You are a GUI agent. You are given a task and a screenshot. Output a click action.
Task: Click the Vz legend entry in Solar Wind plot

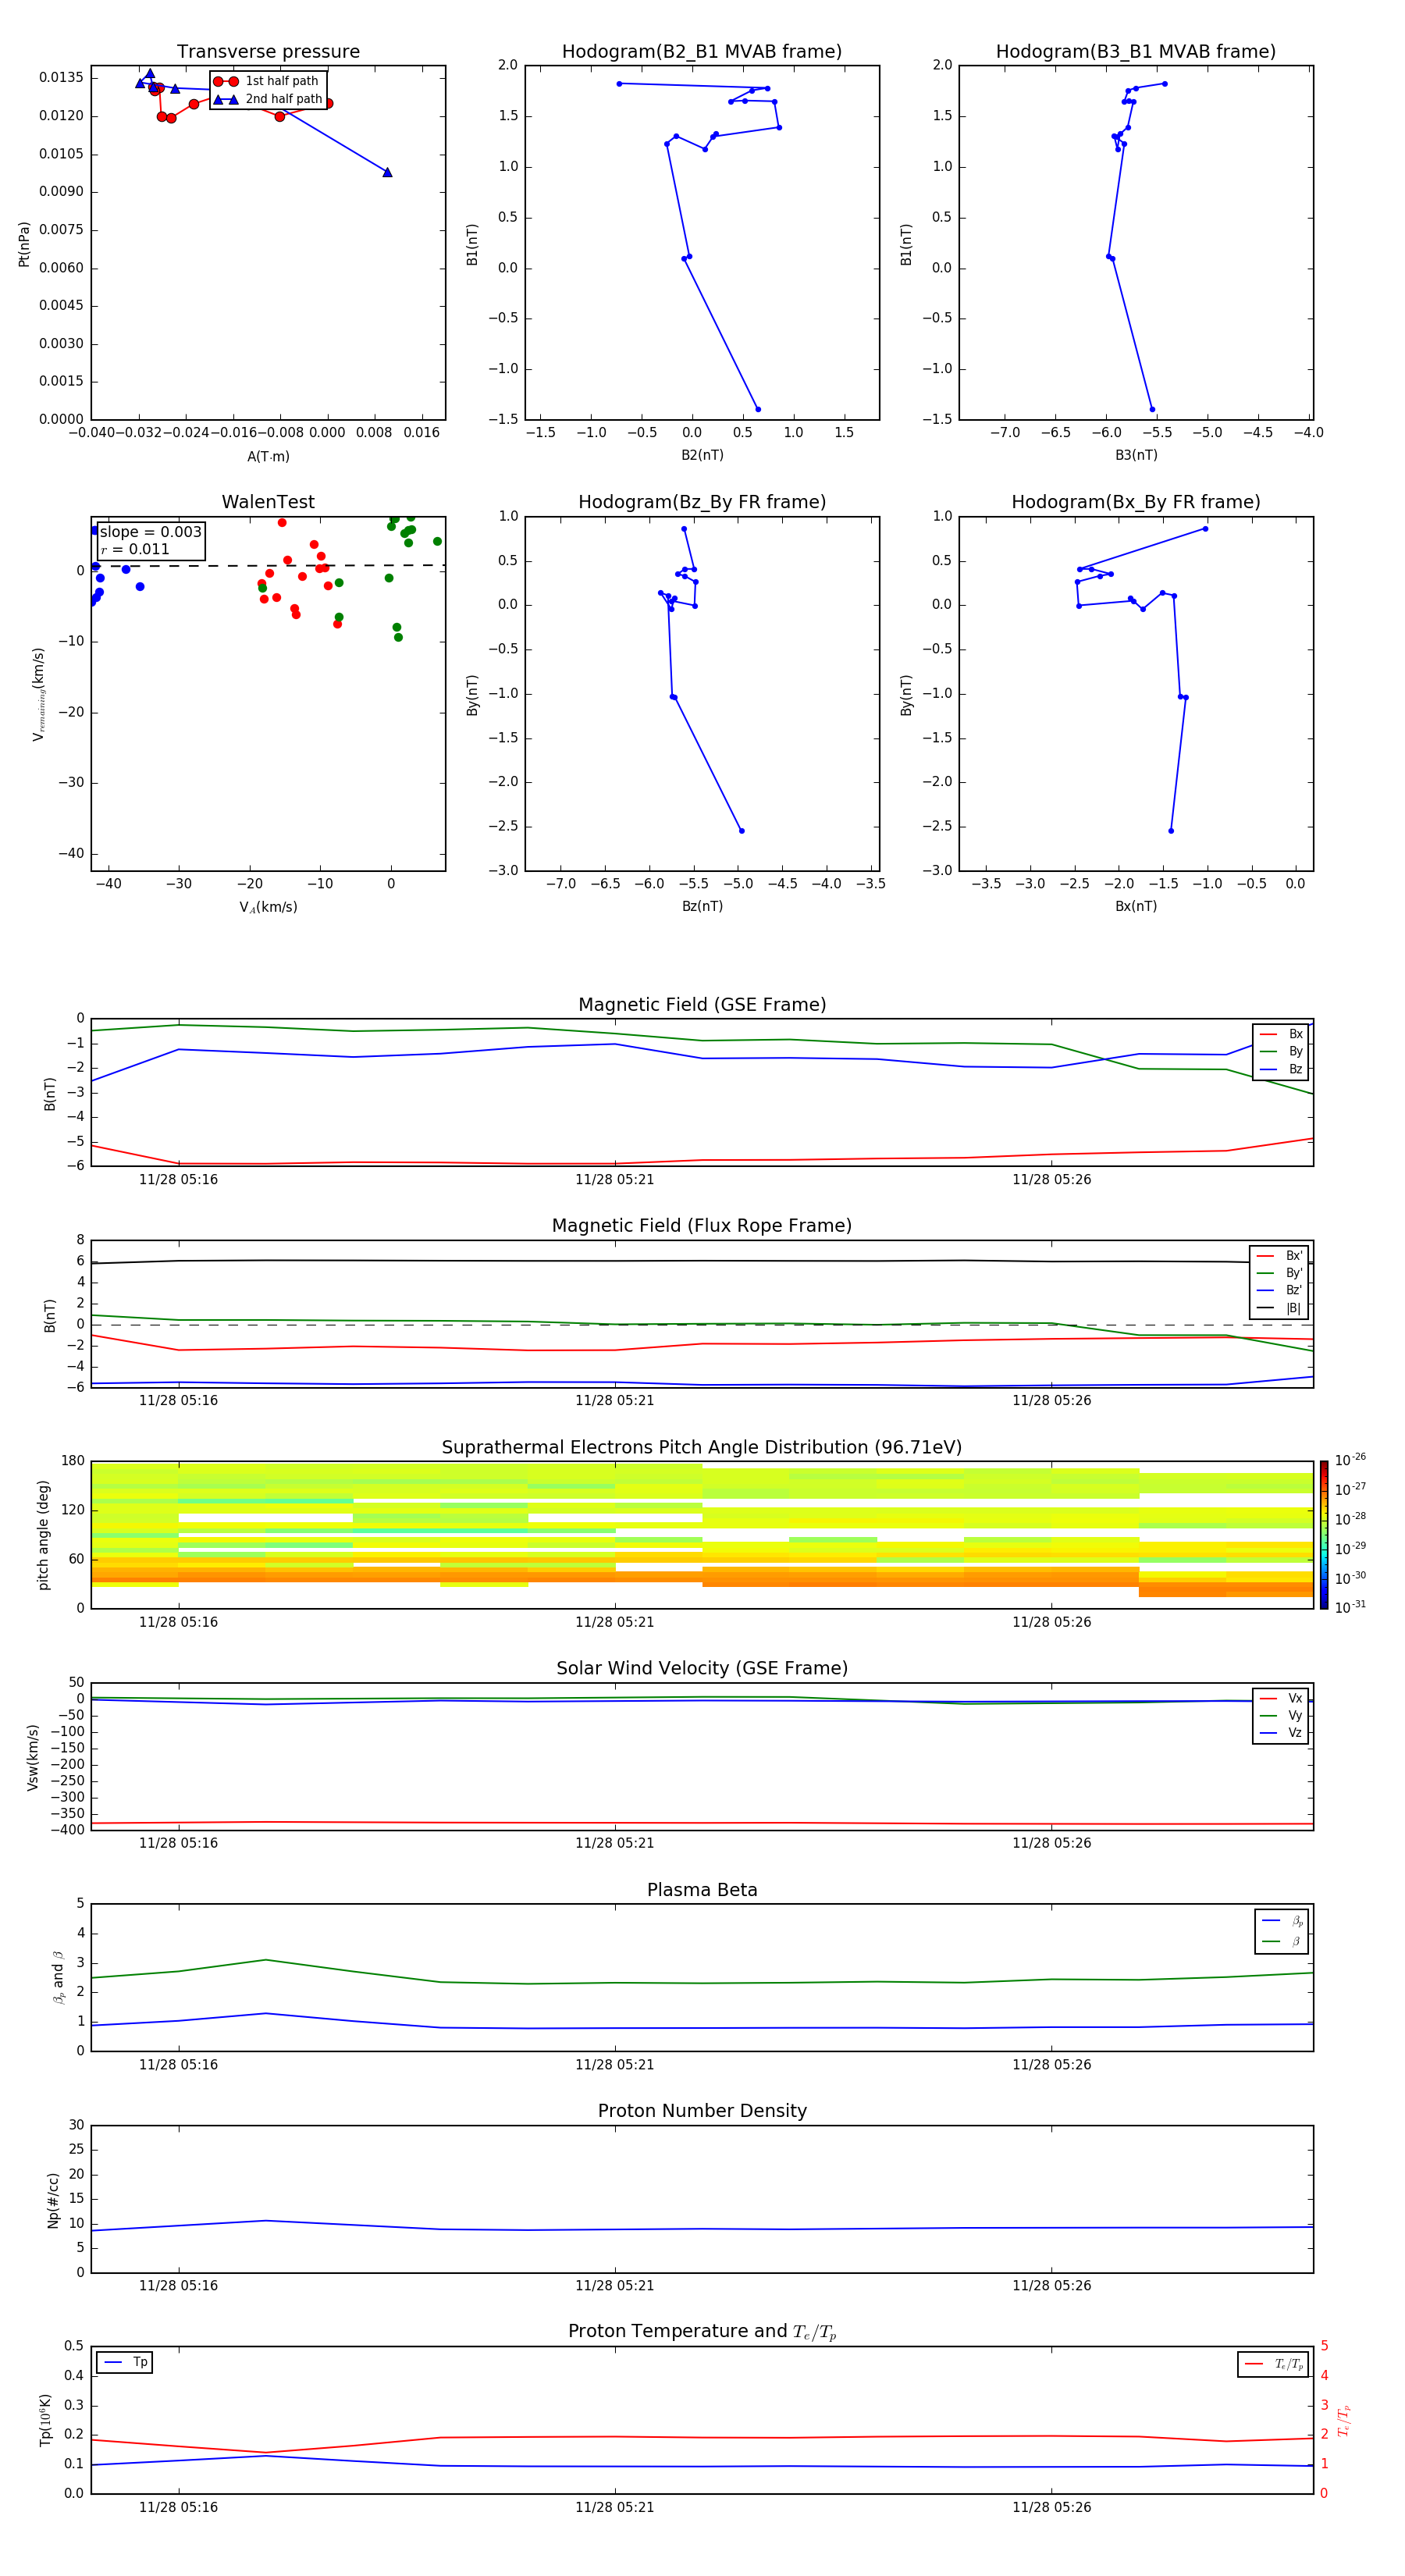click(x=1281, y=1733)
